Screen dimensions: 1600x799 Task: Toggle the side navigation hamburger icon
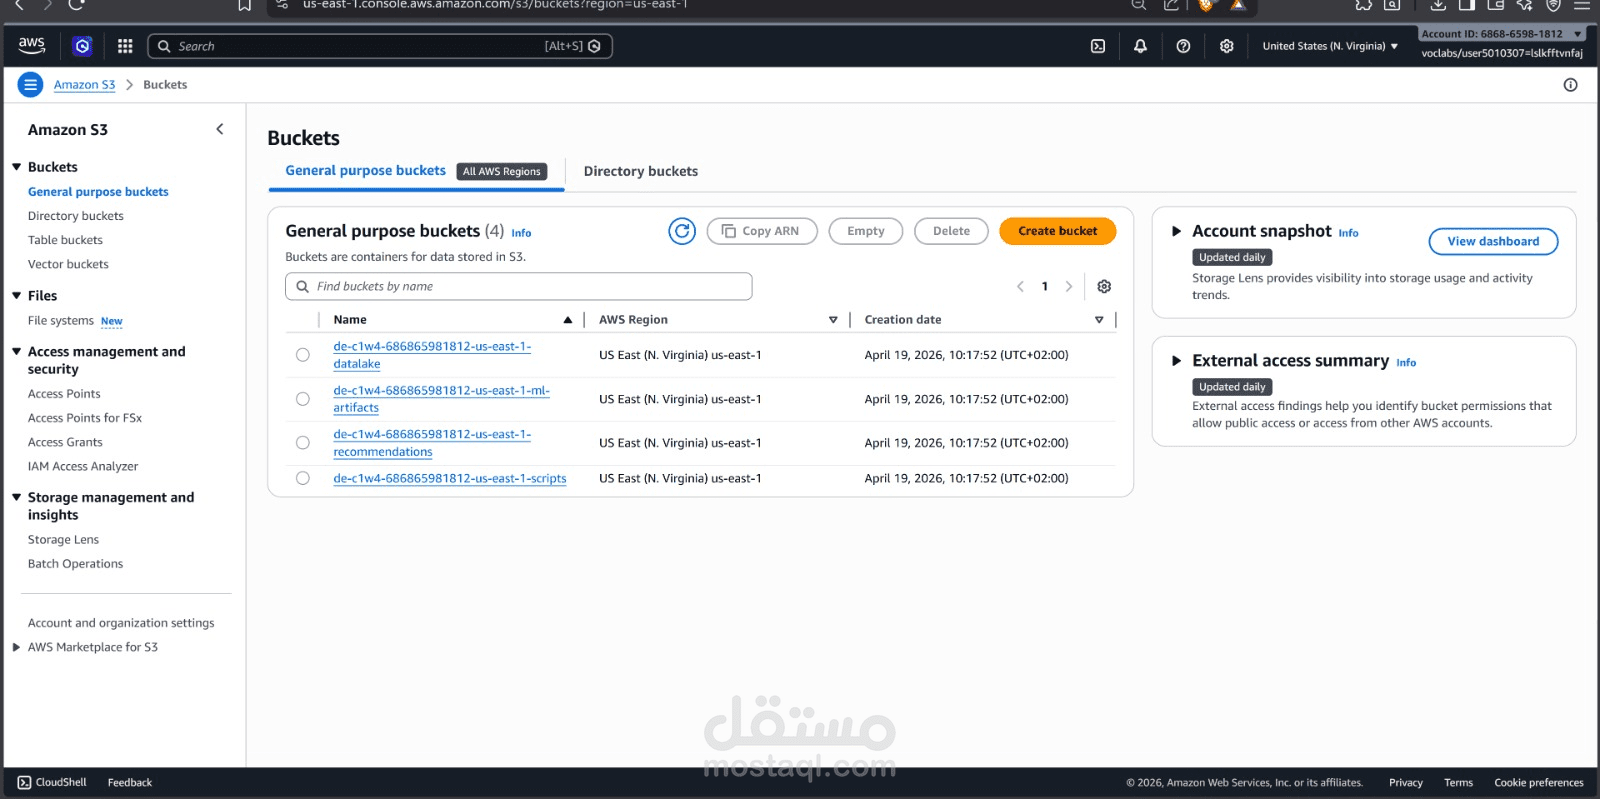click(31, 85)
